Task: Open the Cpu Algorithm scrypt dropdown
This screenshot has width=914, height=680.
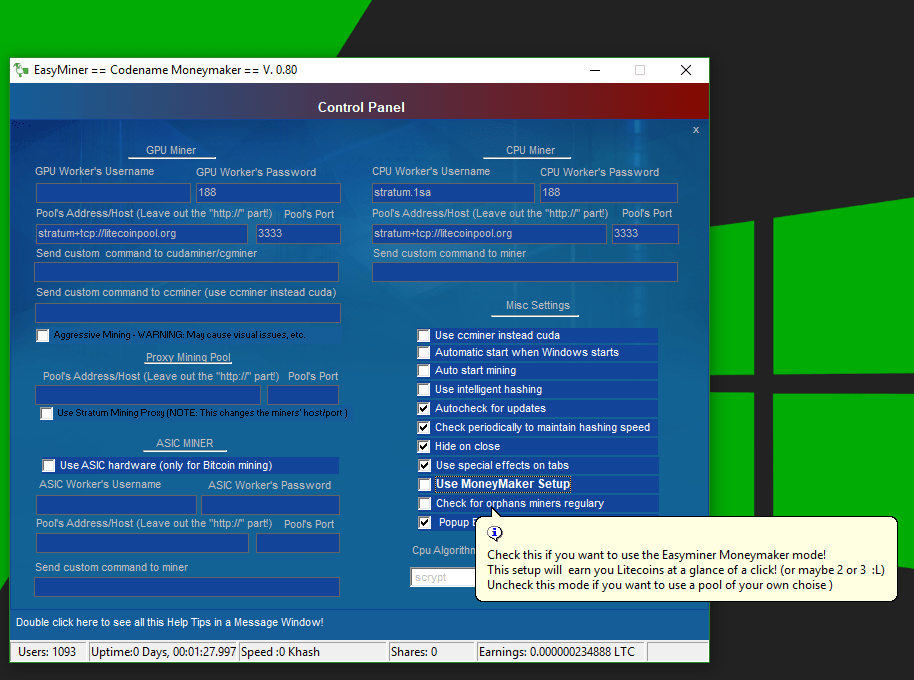Action: pyautogui.click(x=443, y=577)
